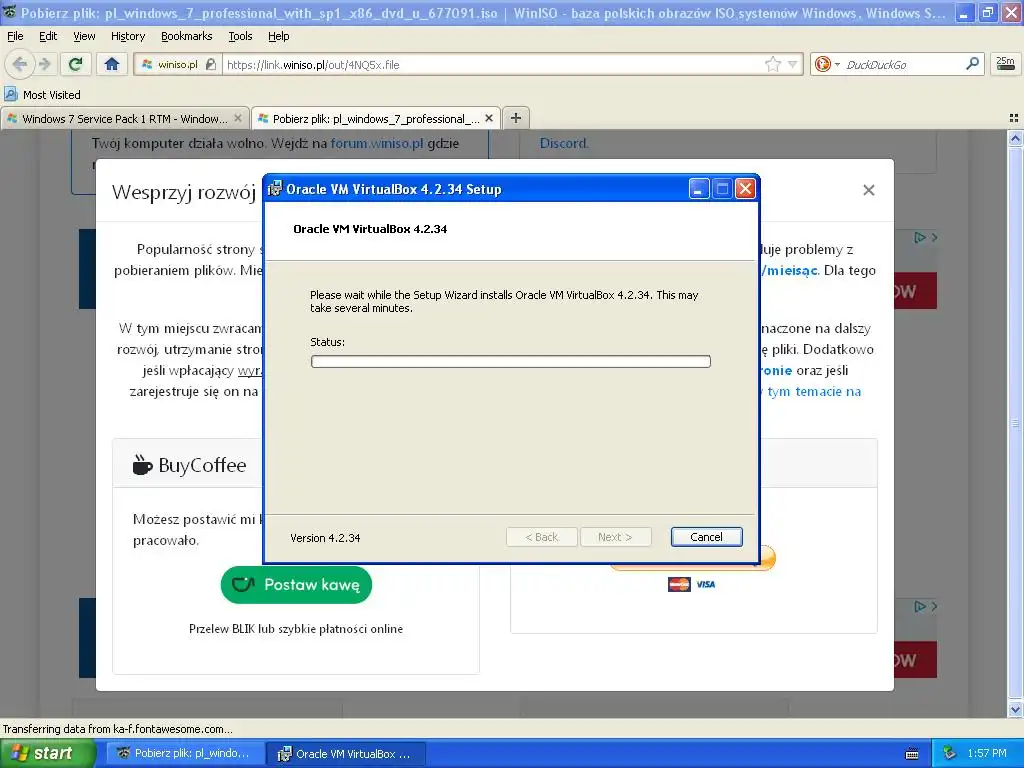Screen dimensions: 1024x768
Task: Click the on-screen keyboard tray icon
Action: (x=912, y=754)
